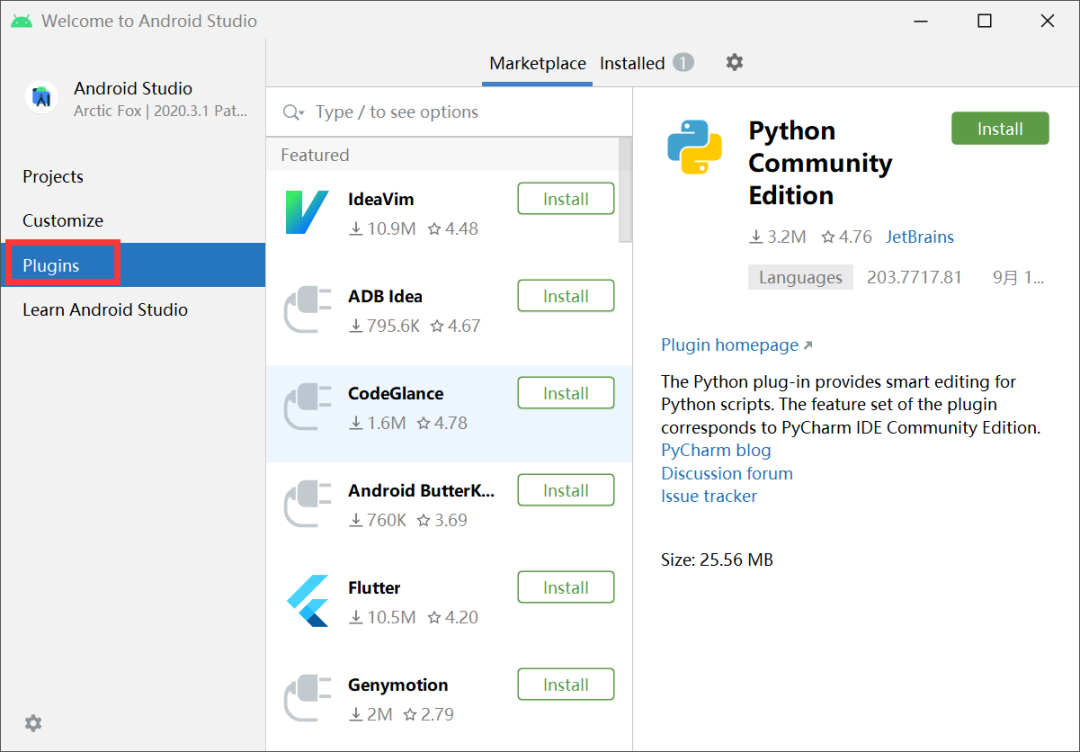This screenshot has width=1080, height=752.
Task: Close the Welcome to Android Studio window
Action: pyautogui.click(x=1047, y=21)
